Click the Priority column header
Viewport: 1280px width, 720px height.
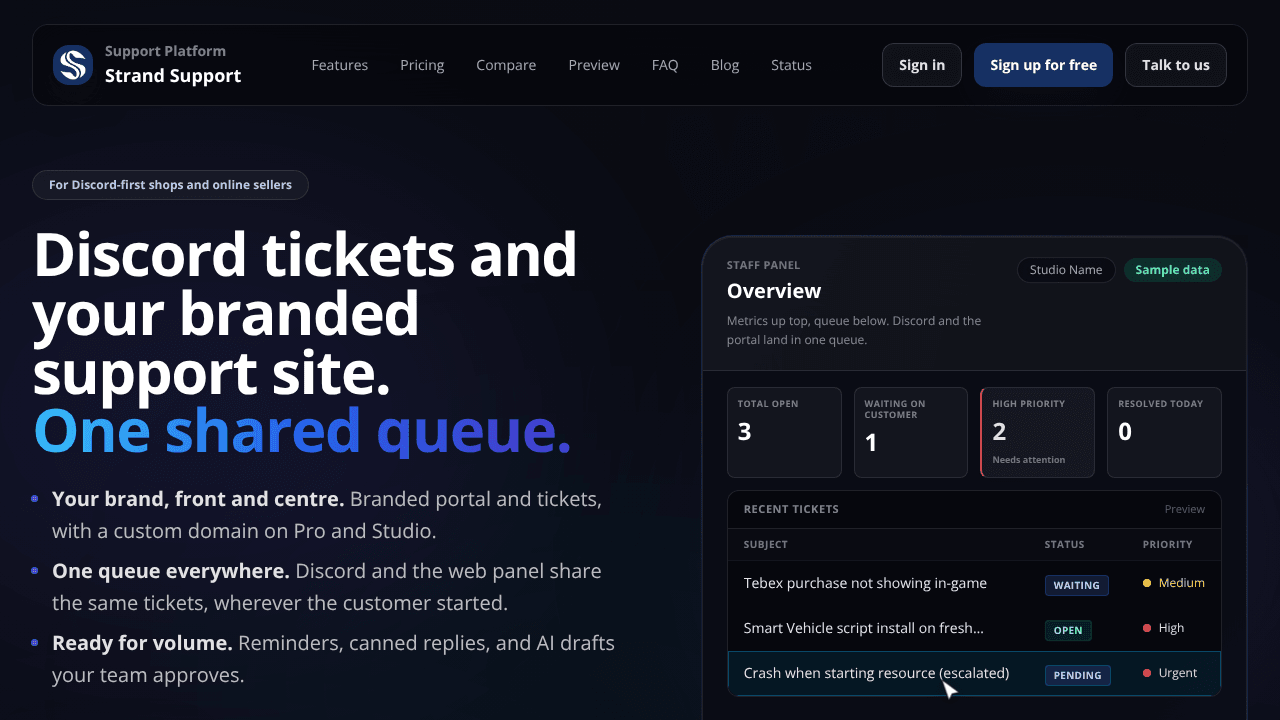(x=1168, y=545)
